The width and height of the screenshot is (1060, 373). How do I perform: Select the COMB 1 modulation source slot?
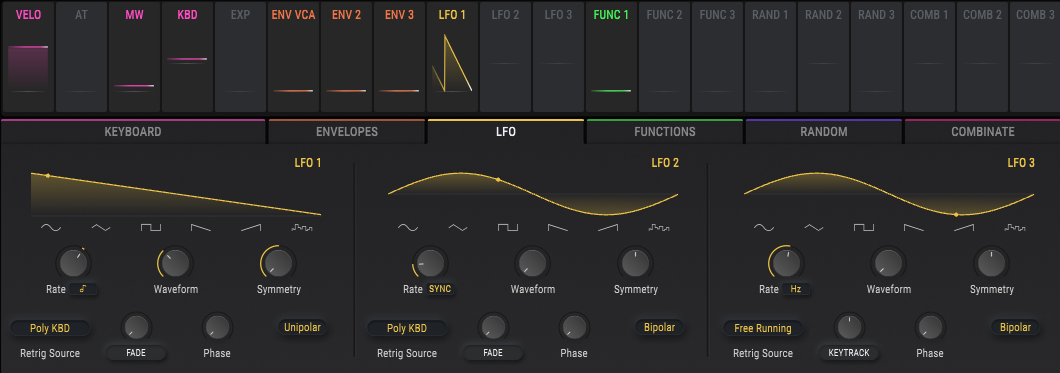click(929, 57)
